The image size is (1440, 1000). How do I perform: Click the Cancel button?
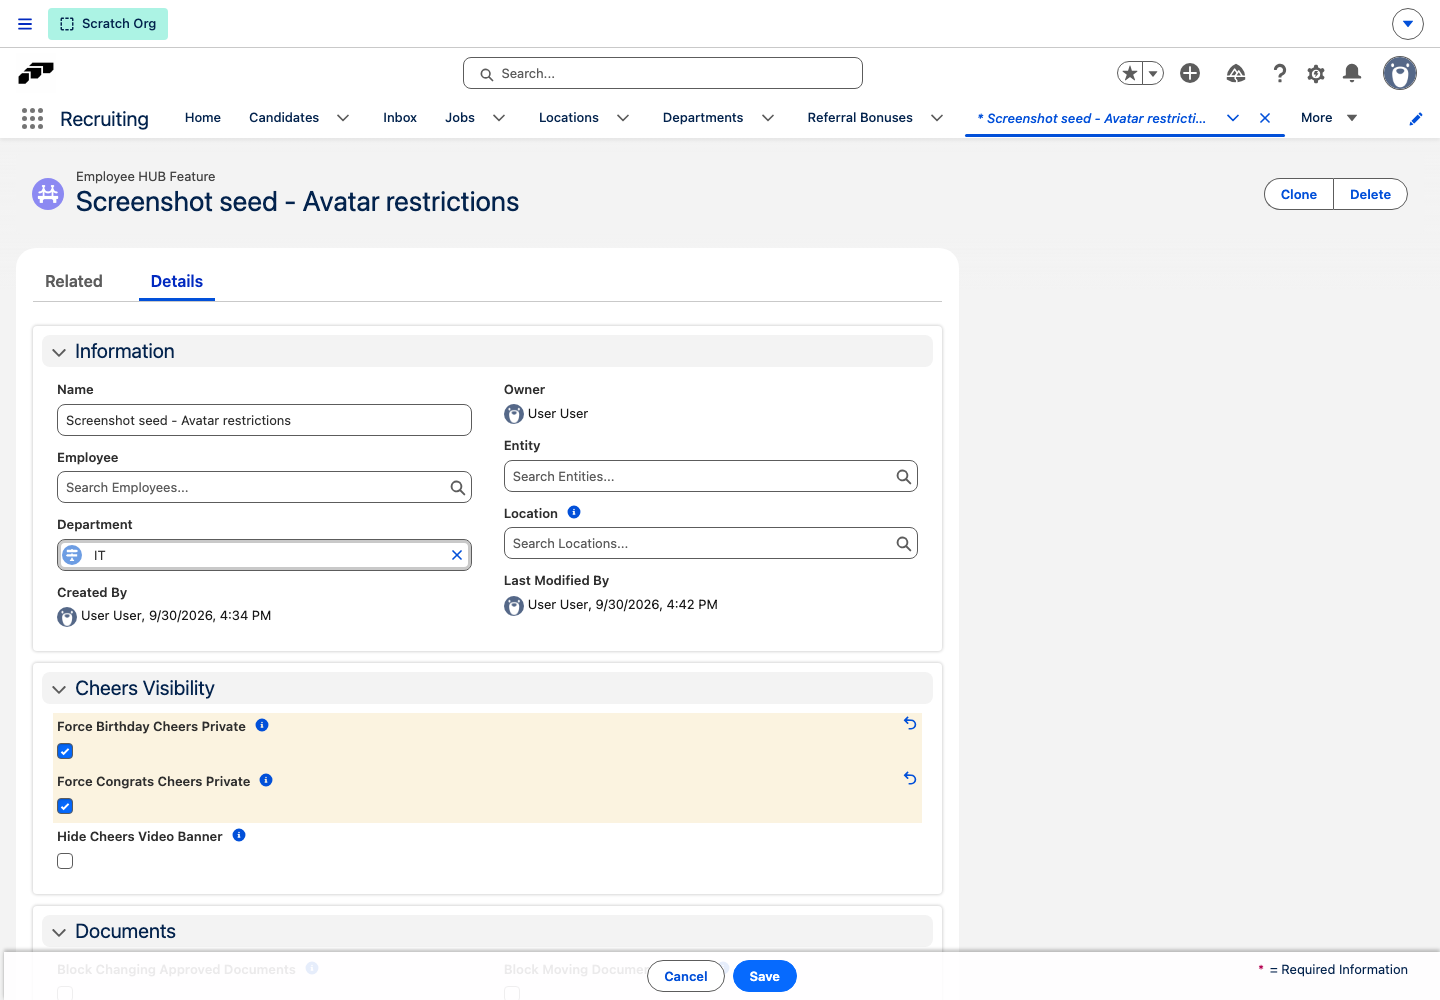[x=686, y=976]
